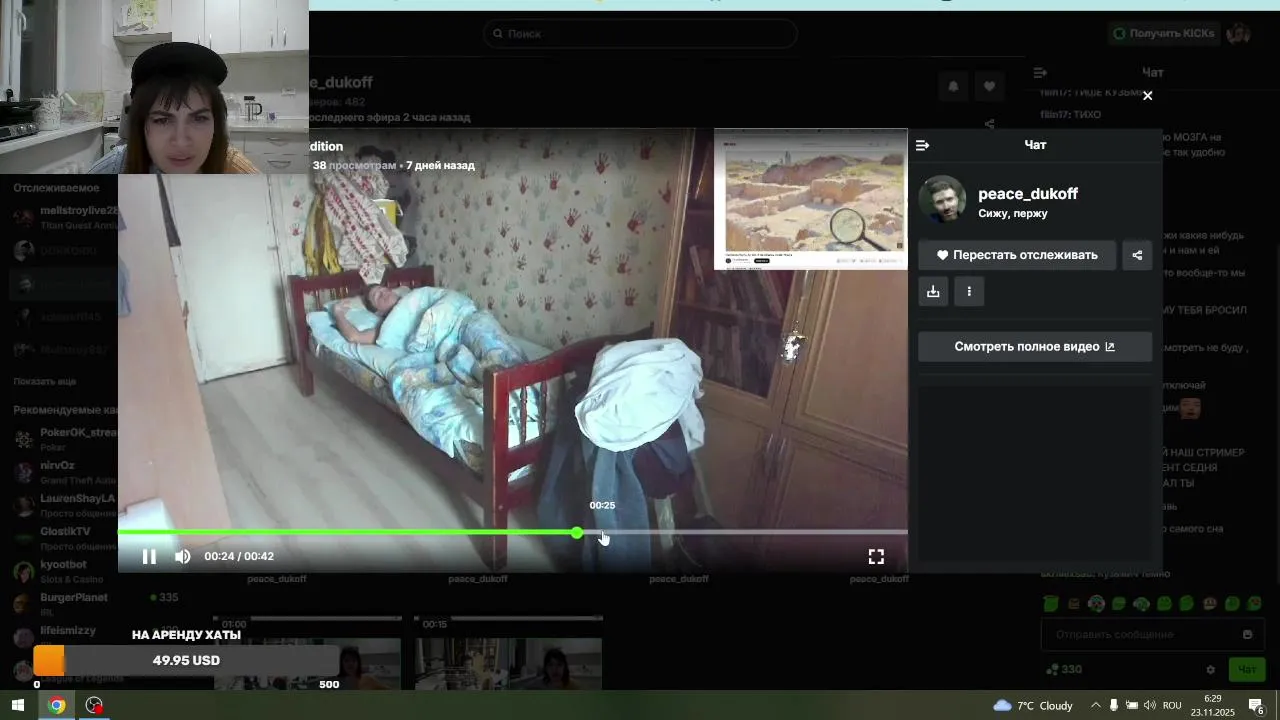This screenshot has height=720, width=1280.
Task: Mute the clip volume speaker icon
Action: pyautogui.click(x=182, y=557)
